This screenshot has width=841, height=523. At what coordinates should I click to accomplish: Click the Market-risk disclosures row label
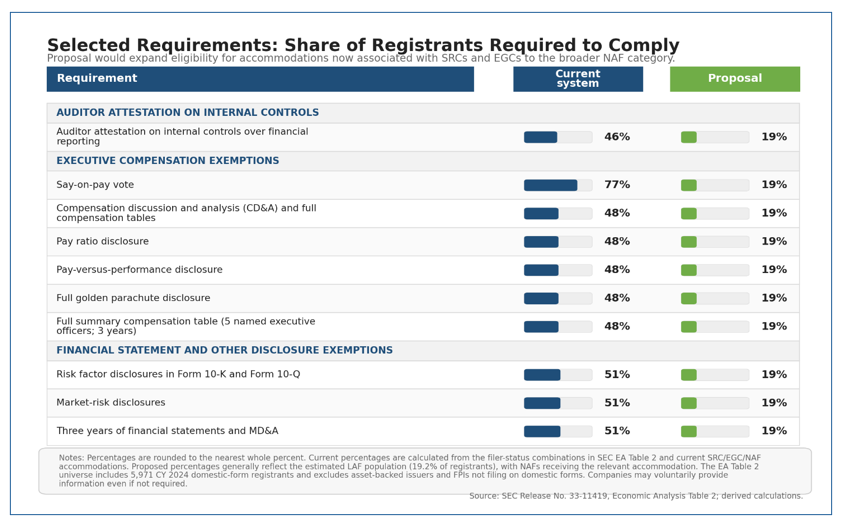click(x=110, y=403)
